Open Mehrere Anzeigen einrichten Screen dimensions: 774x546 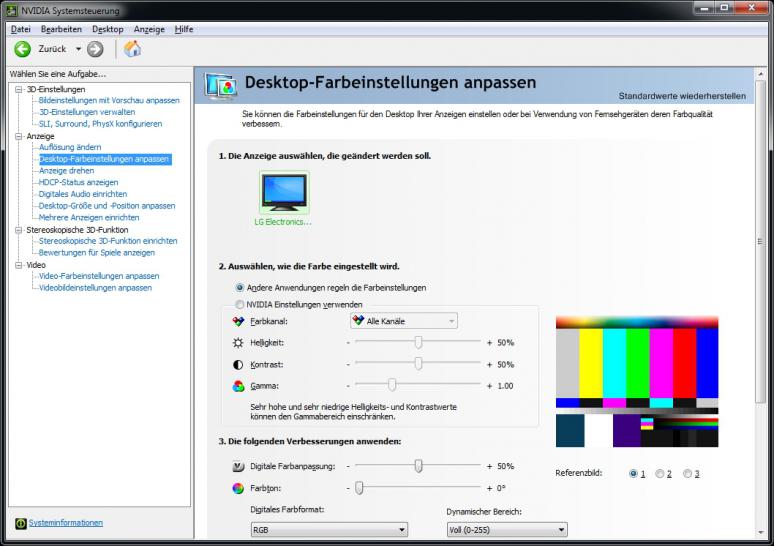(x=89, y=218)
